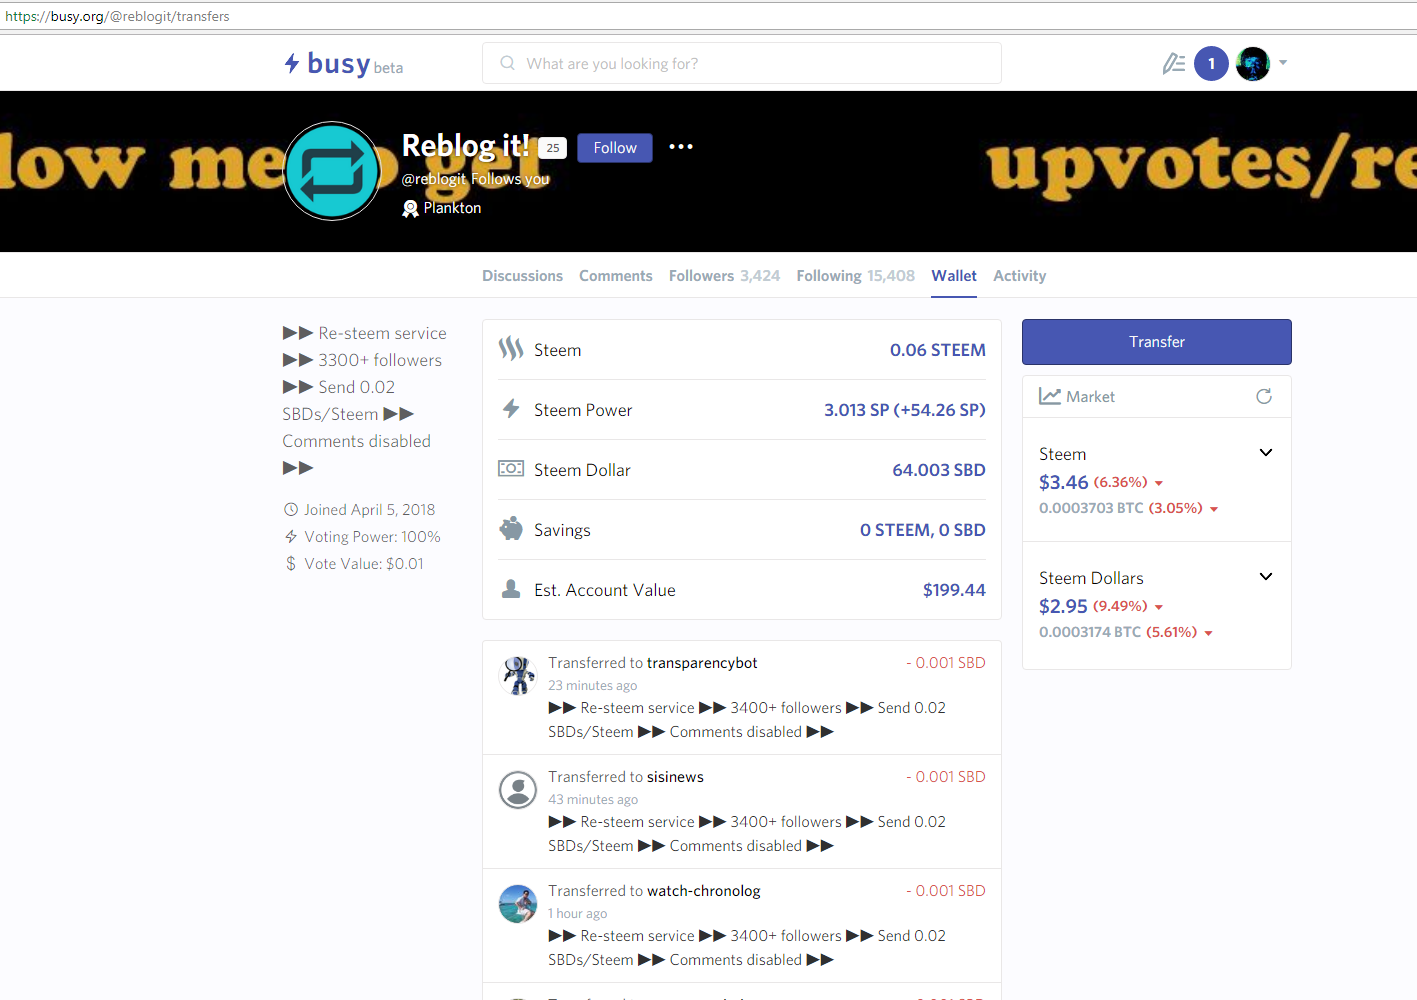The width and height of the screenshot is (1417, 1000).
Task: Click the Voting Power bolt icon
Action: point(291,536)
